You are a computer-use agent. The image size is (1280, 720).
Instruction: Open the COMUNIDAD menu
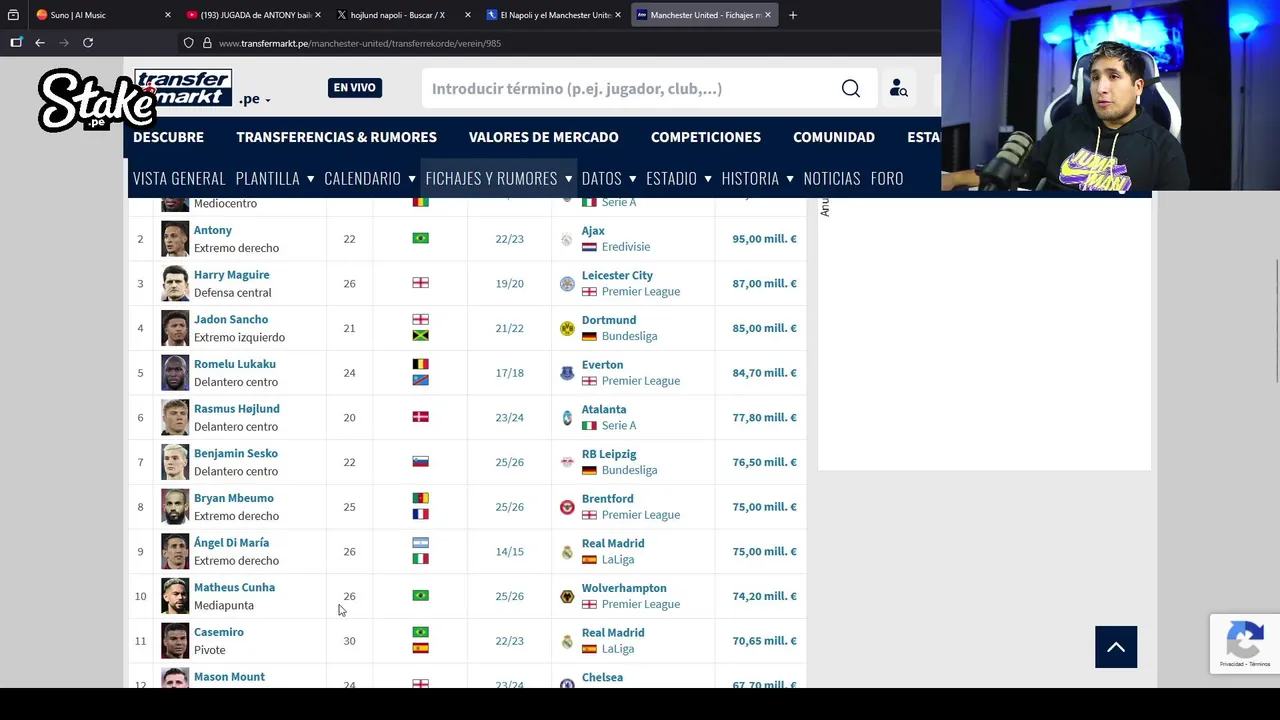(834, 137)
